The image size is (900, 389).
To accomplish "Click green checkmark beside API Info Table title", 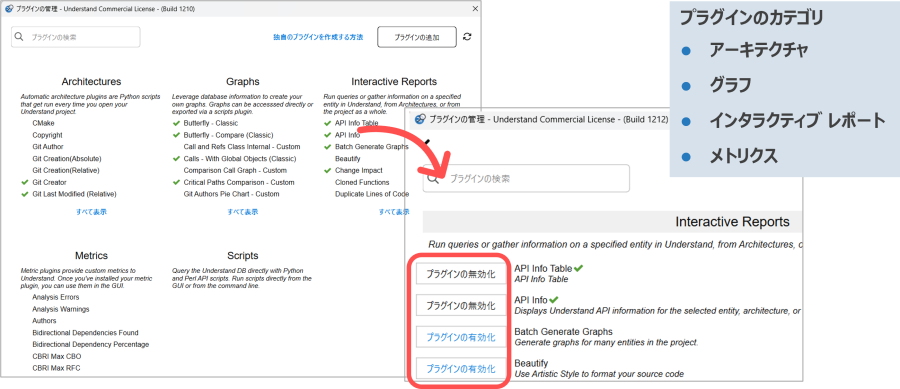I will (x=579, y=267).
